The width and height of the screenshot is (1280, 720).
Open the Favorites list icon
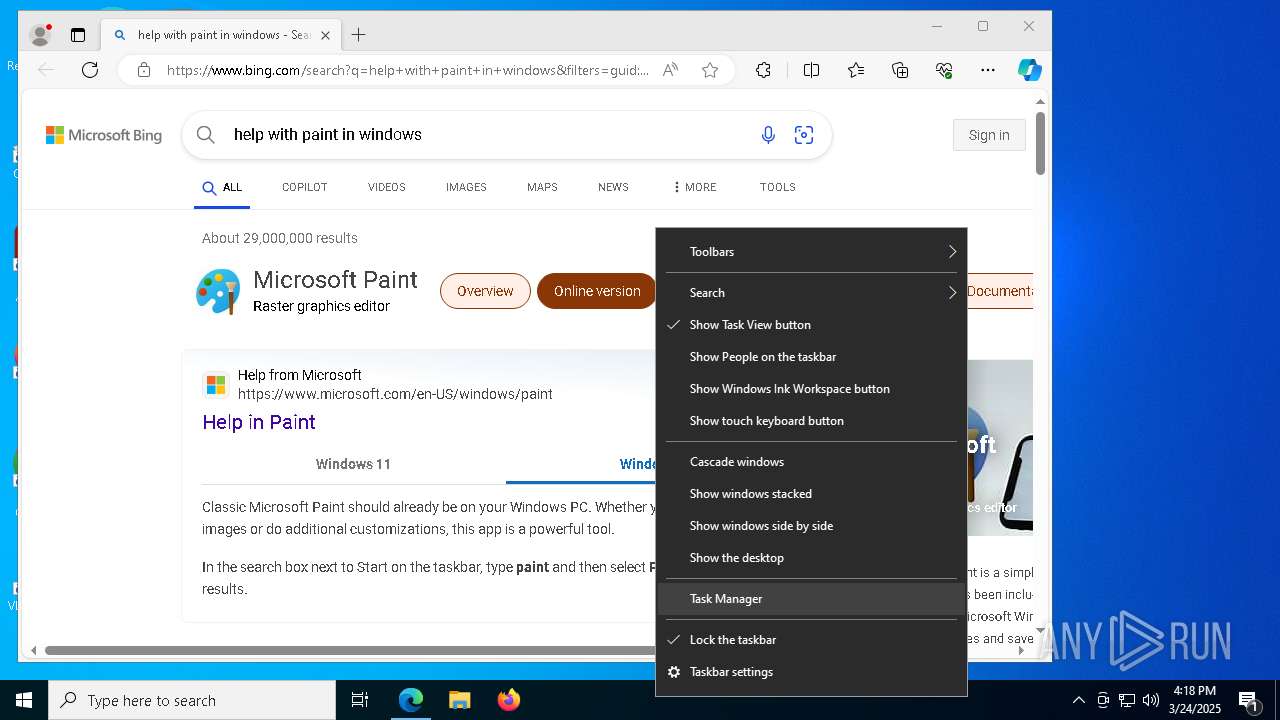(856, 70)
